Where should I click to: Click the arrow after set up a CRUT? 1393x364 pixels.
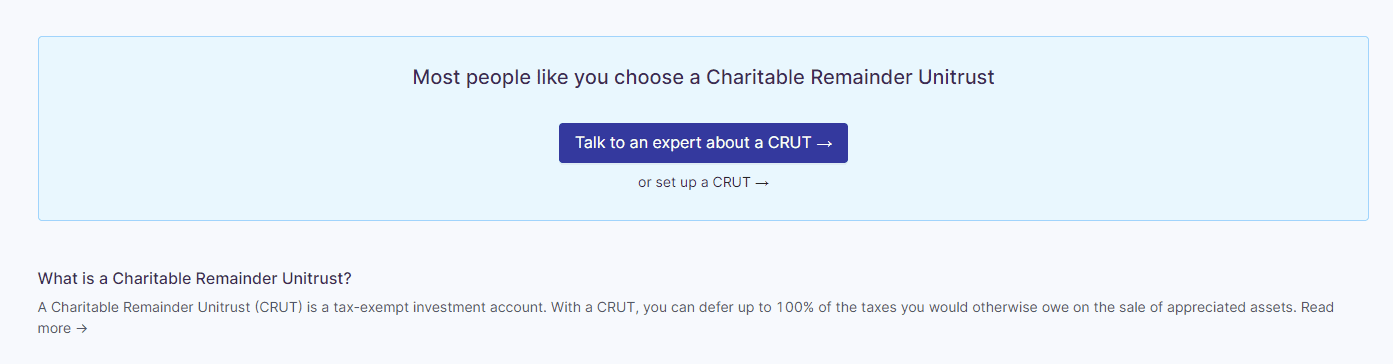(x=762, y=183)
